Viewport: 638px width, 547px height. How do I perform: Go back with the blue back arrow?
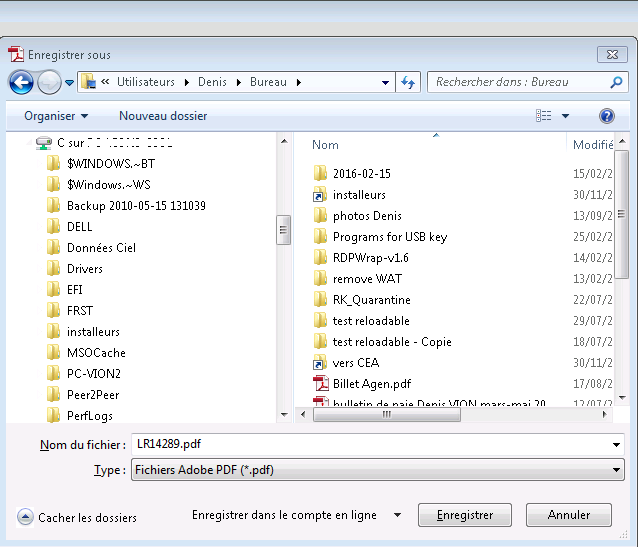(x=21, y=82)
